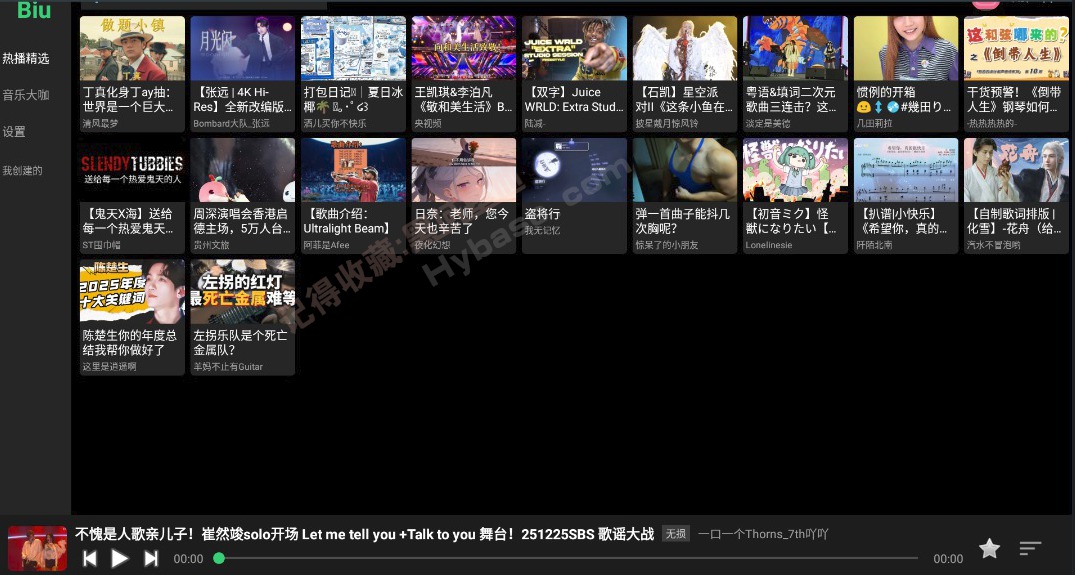Click the artist name 一口一个Thorns_7th吖吖
This screenshot has width=1075, height=575.
pyautogui.click(x=763, y=534)
